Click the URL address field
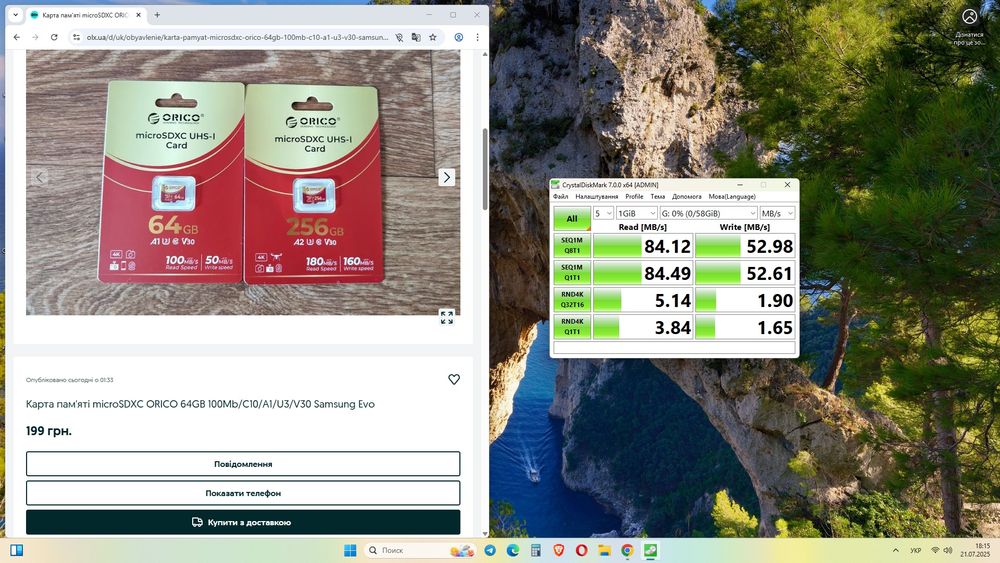Viewport: 1000px width, 563px height. [237, 38]
